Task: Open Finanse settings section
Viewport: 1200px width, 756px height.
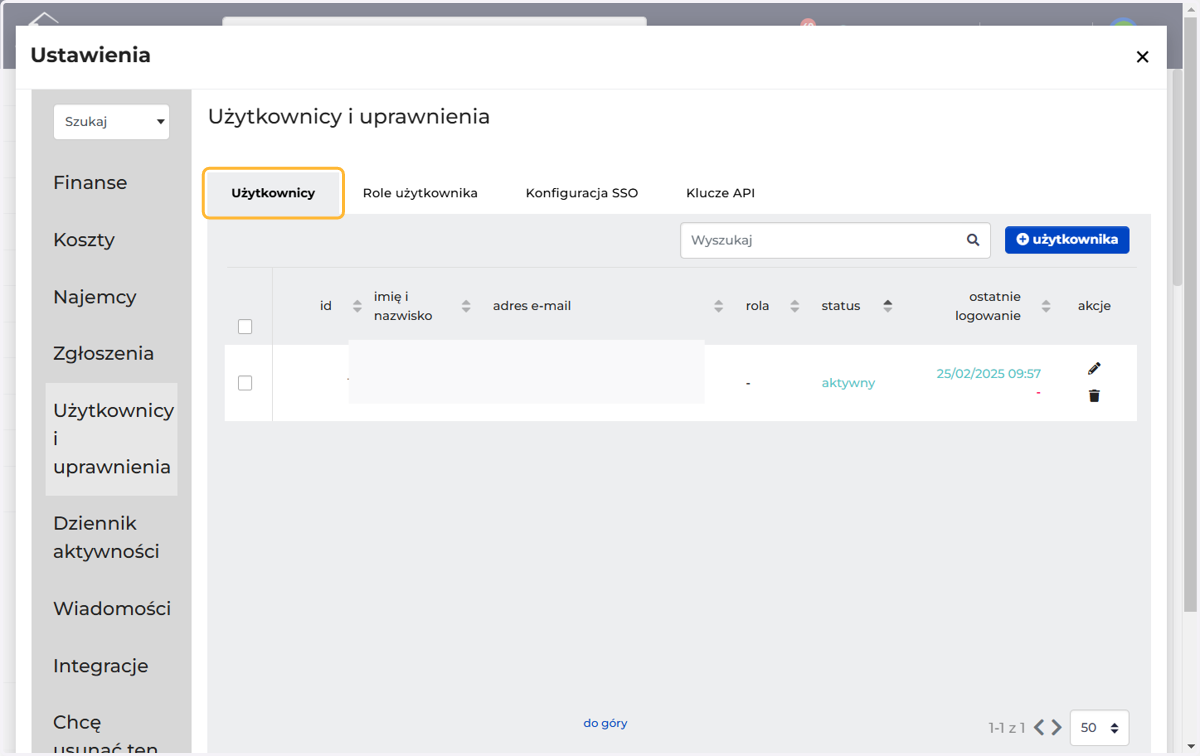Action: pyautogui.click(x=90, y=183)
